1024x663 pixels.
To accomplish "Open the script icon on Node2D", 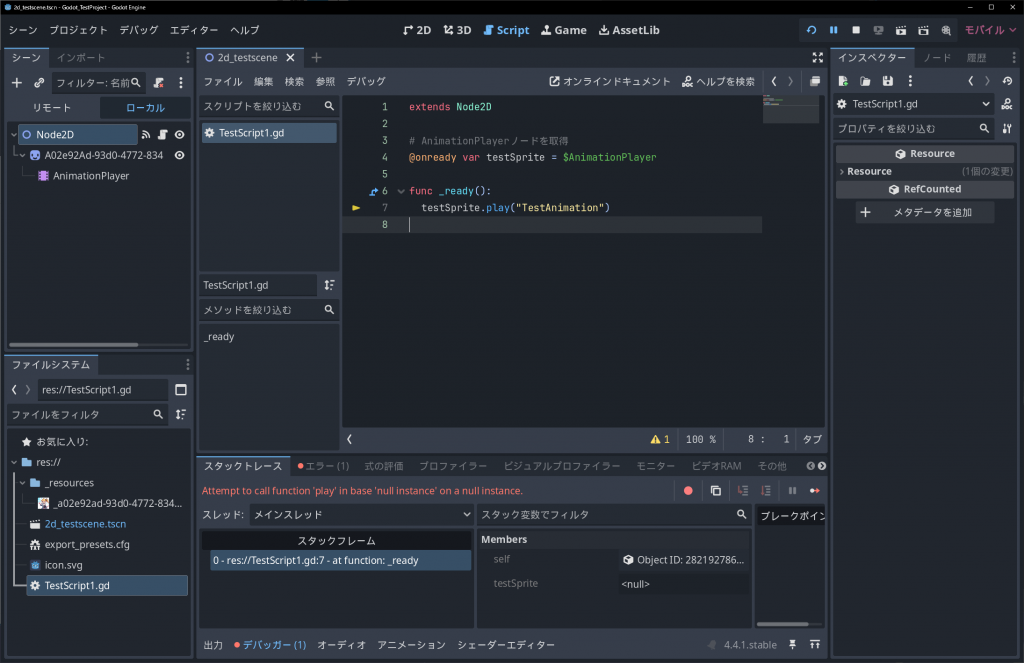I will pyautogui.click(x=163, y=134).
